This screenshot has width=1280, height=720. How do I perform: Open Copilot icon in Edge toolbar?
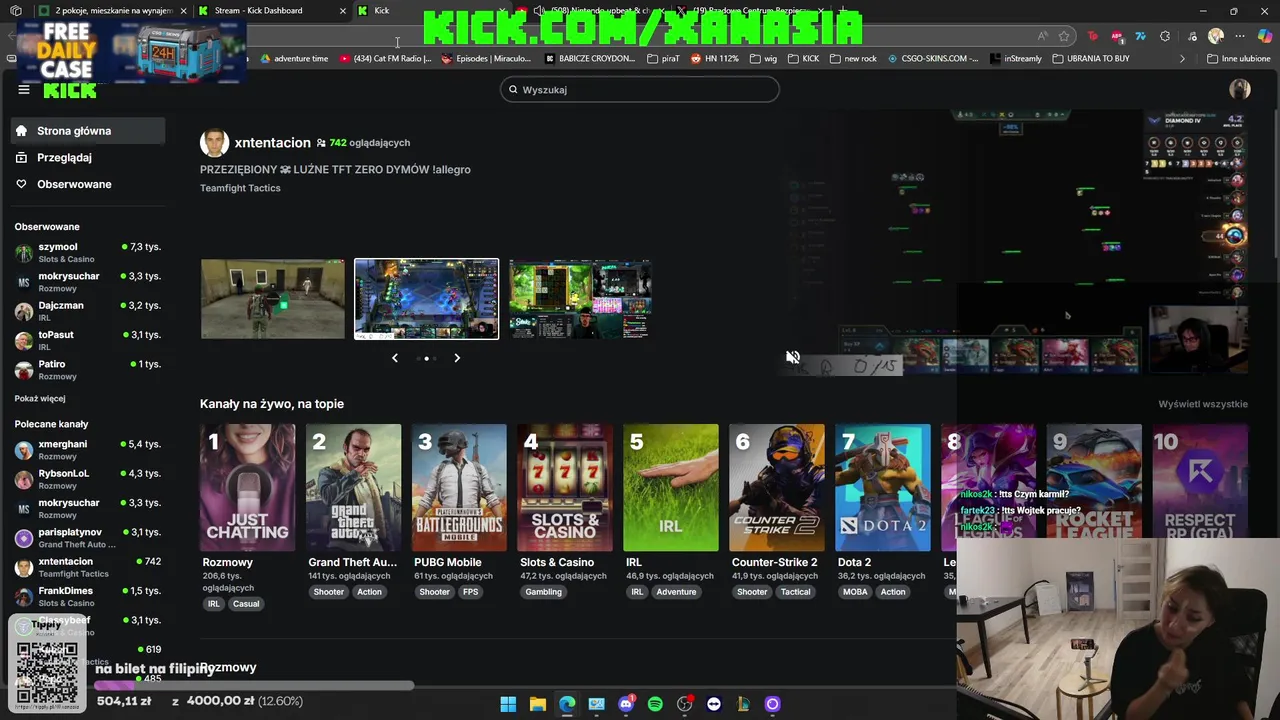tap(1265, 36)
